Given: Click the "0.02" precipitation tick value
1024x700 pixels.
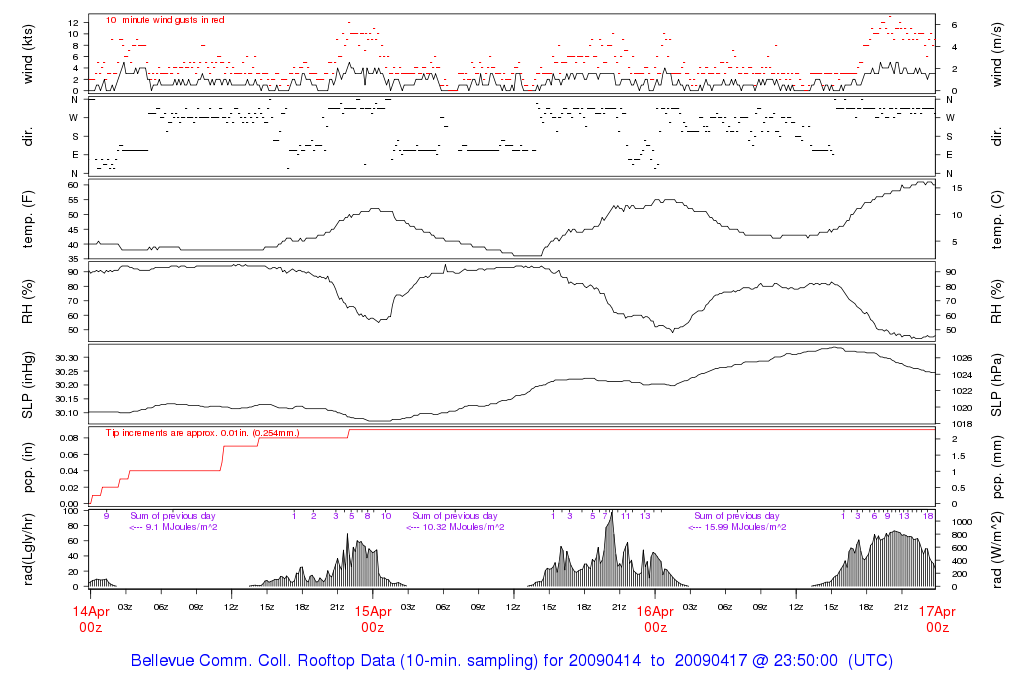Looking at the screenshot, I should click(69, 488).
